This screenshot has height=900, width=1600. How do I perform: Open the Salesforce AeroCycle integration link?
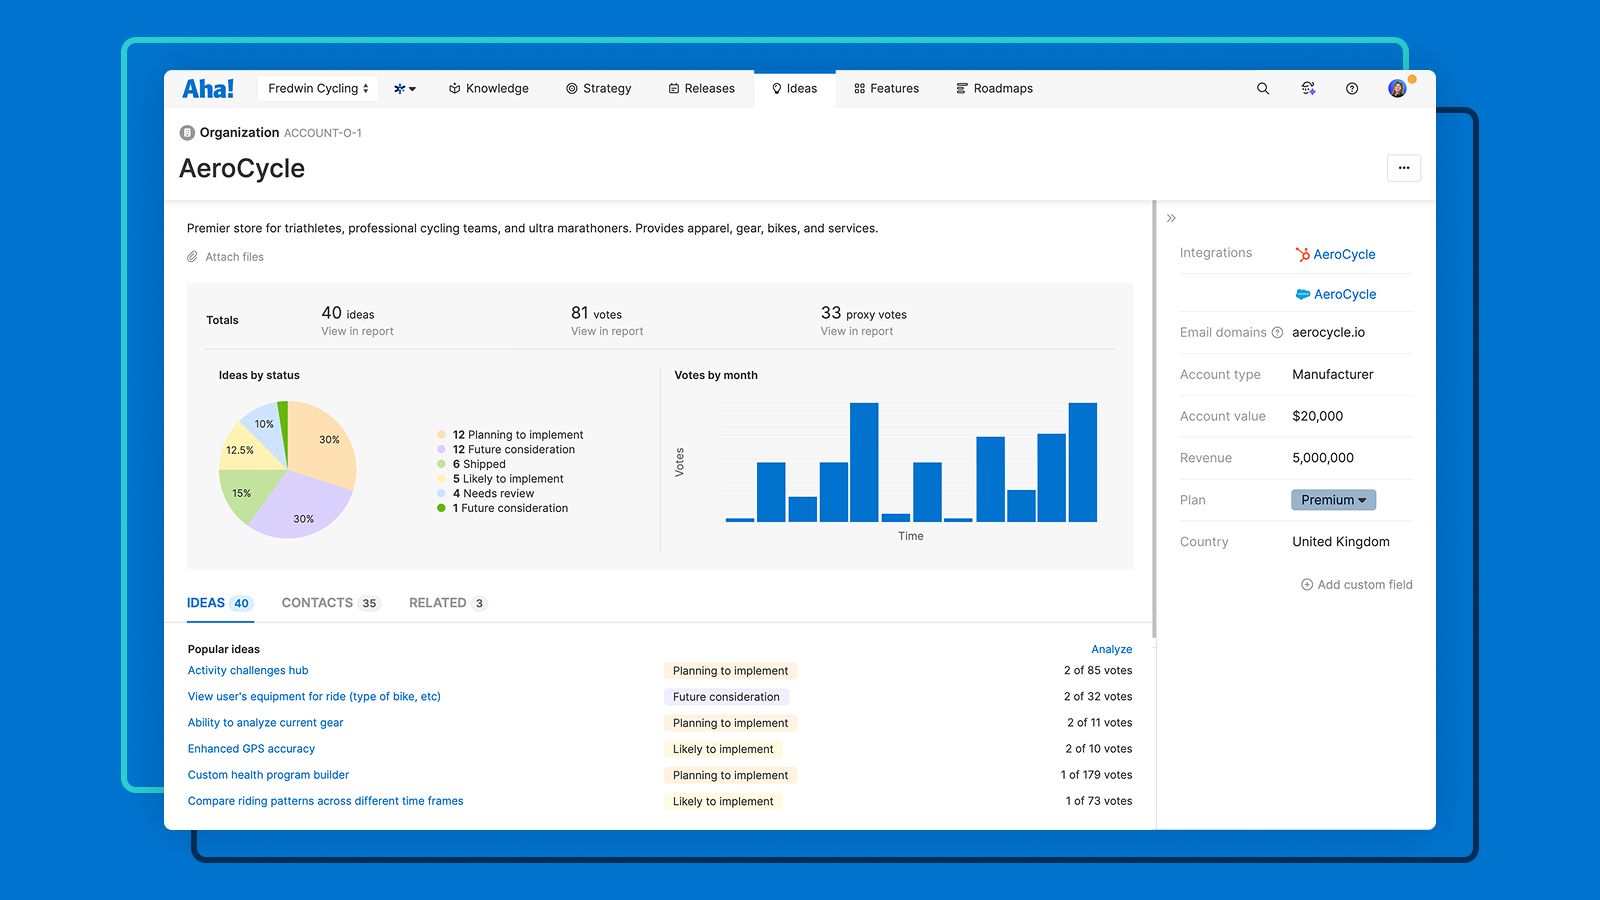tap(1345, 294)
